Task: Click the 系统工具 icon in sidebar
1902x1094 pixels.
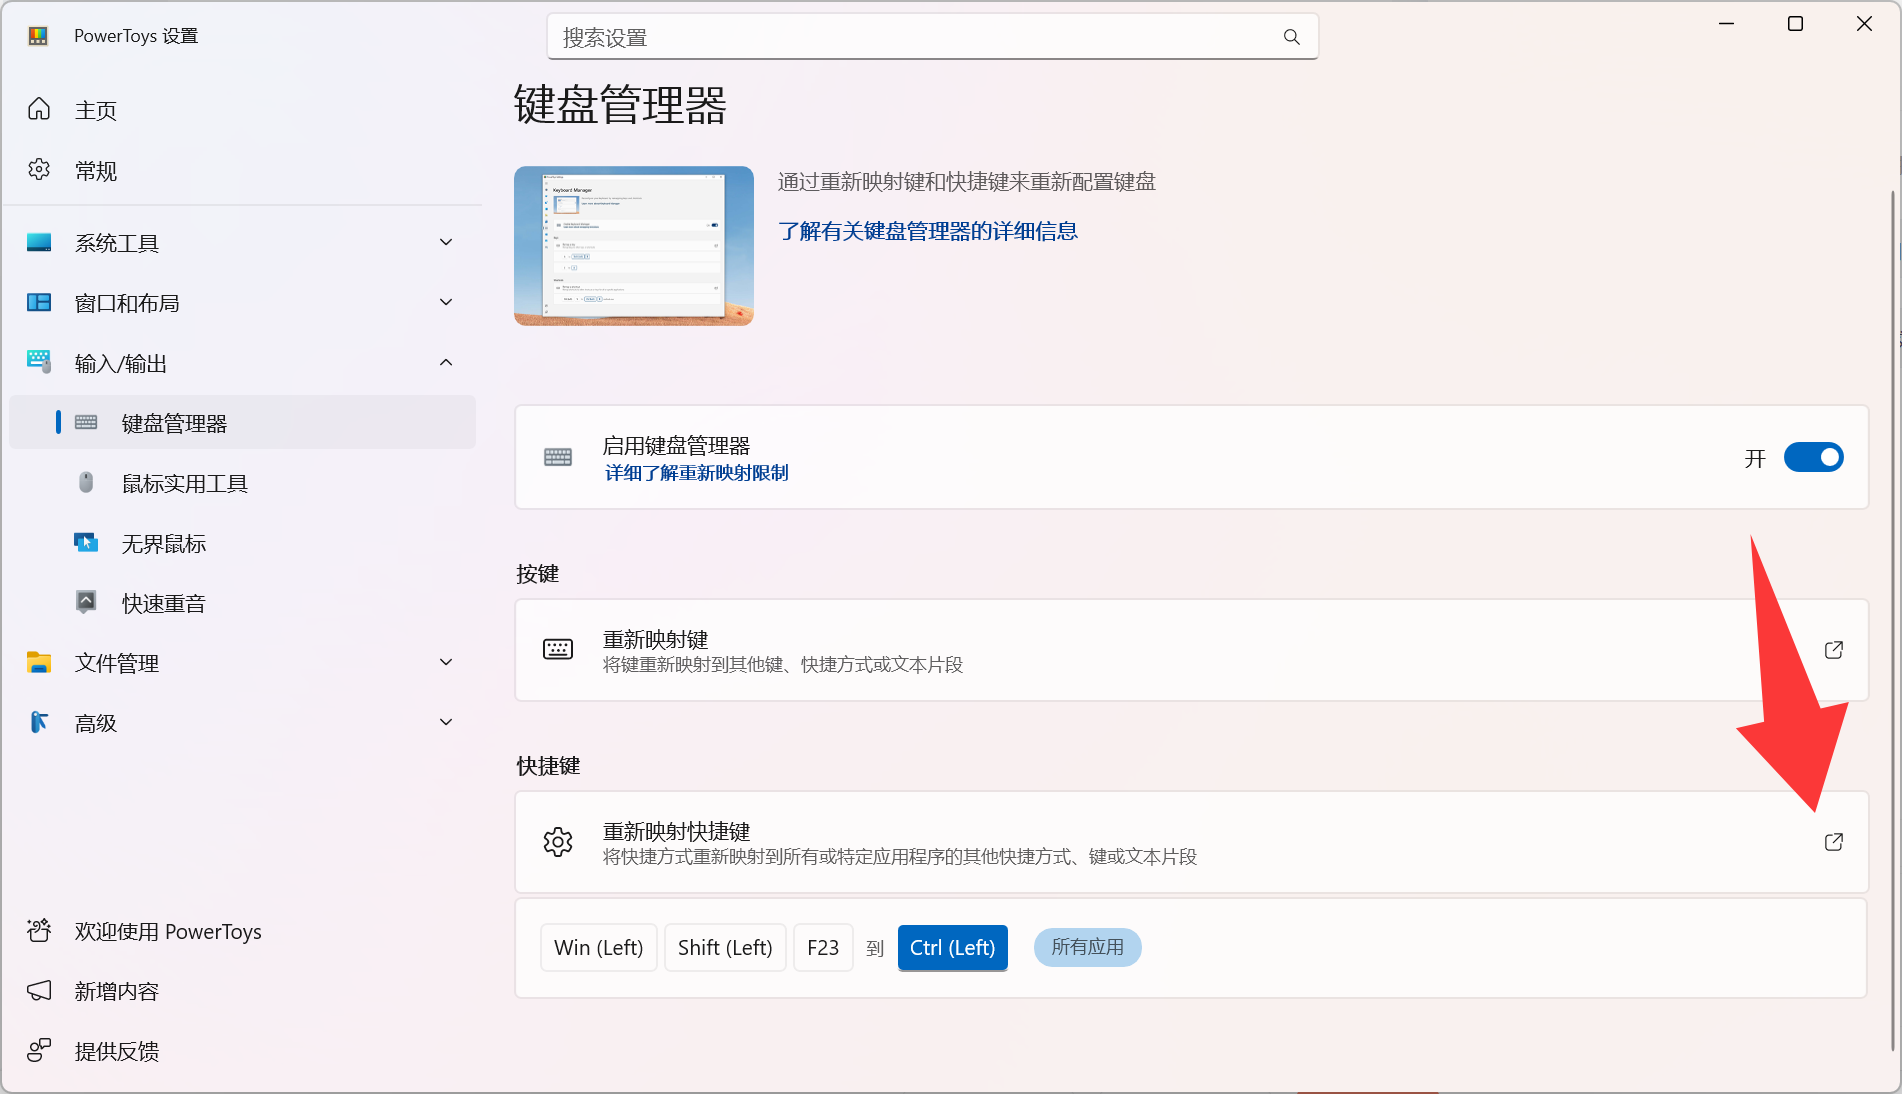Action: click(x=39, y=242)
